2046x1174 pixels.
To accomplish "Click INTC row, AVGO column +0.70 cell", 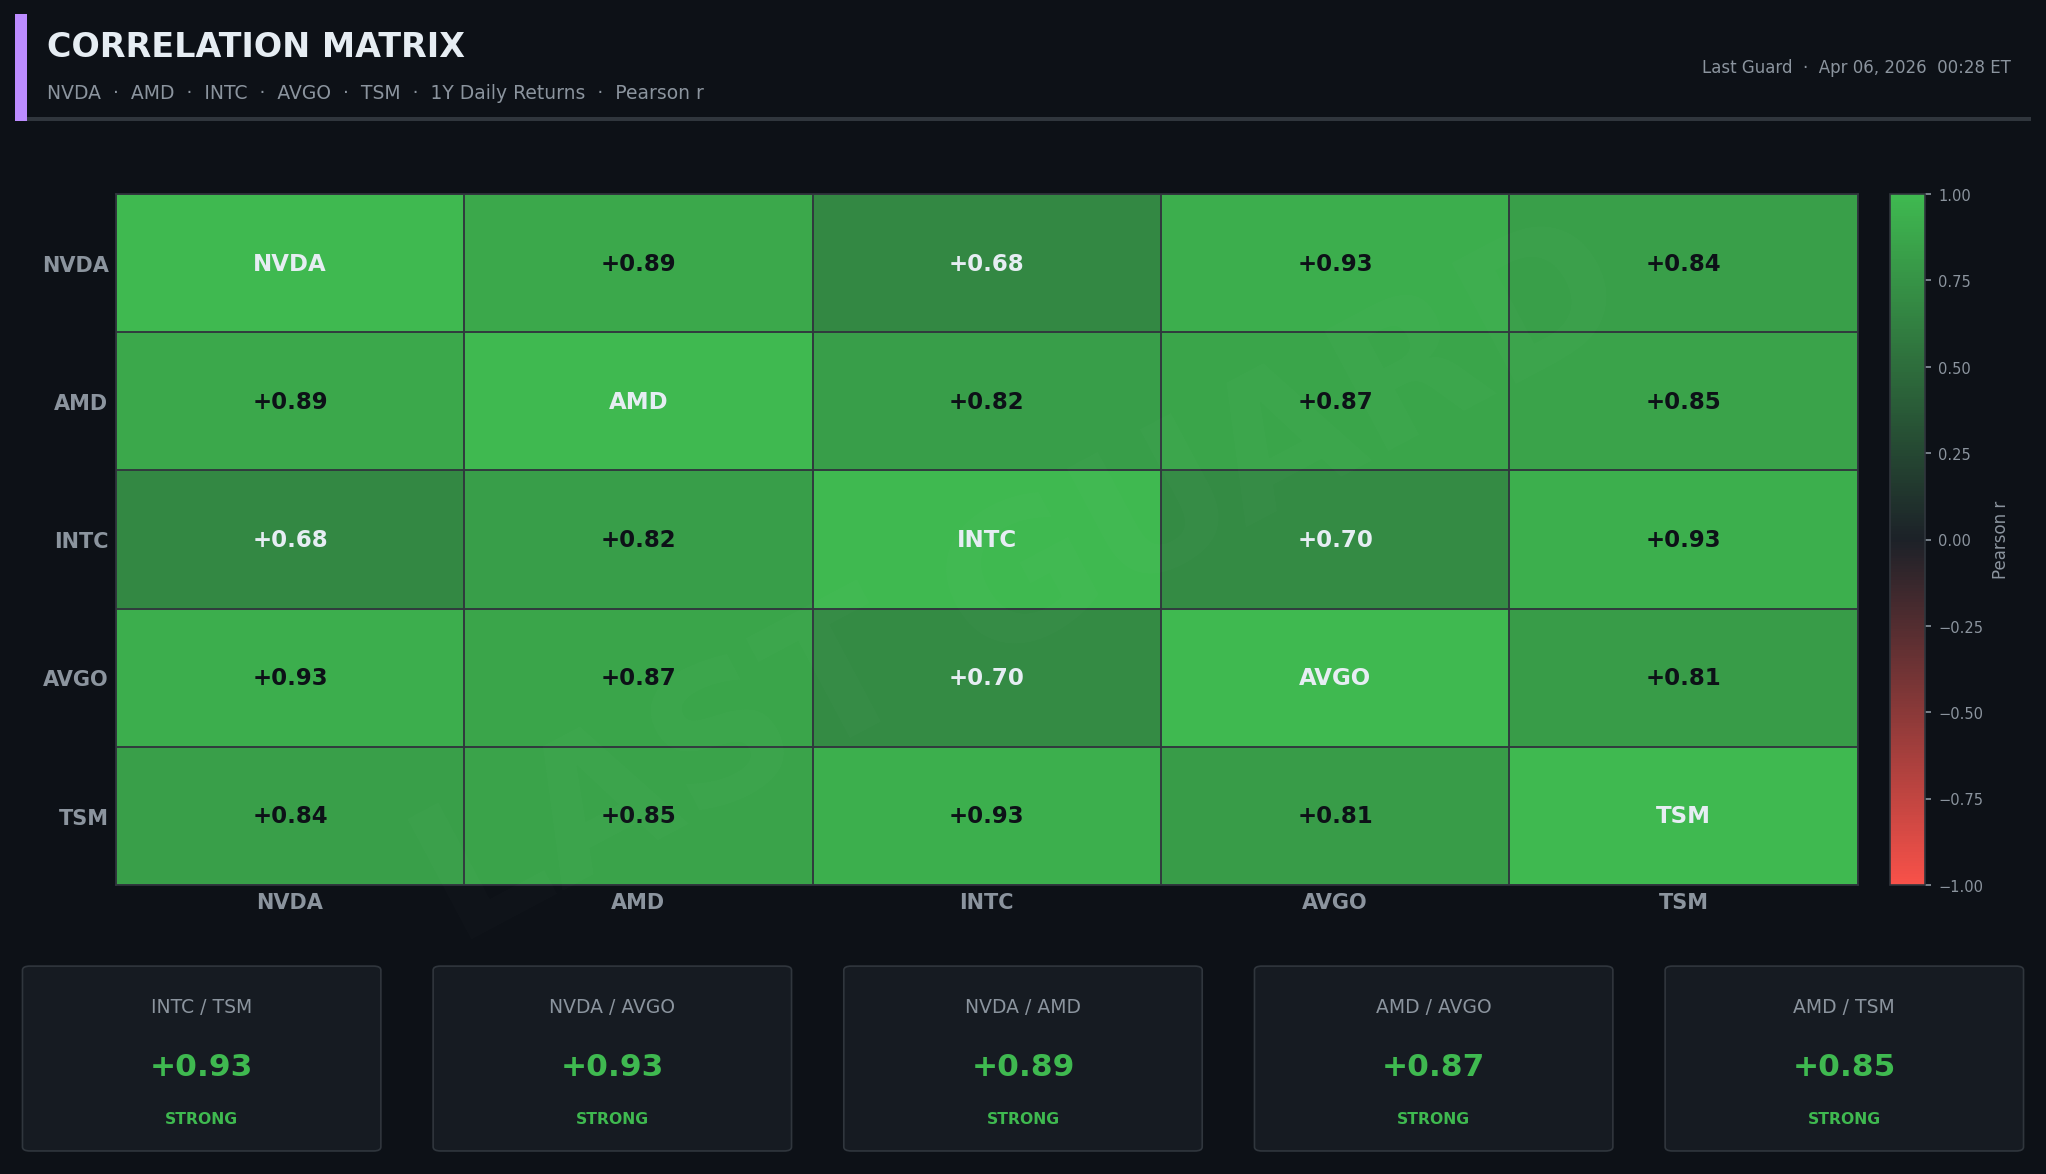I will point(1334,540).
